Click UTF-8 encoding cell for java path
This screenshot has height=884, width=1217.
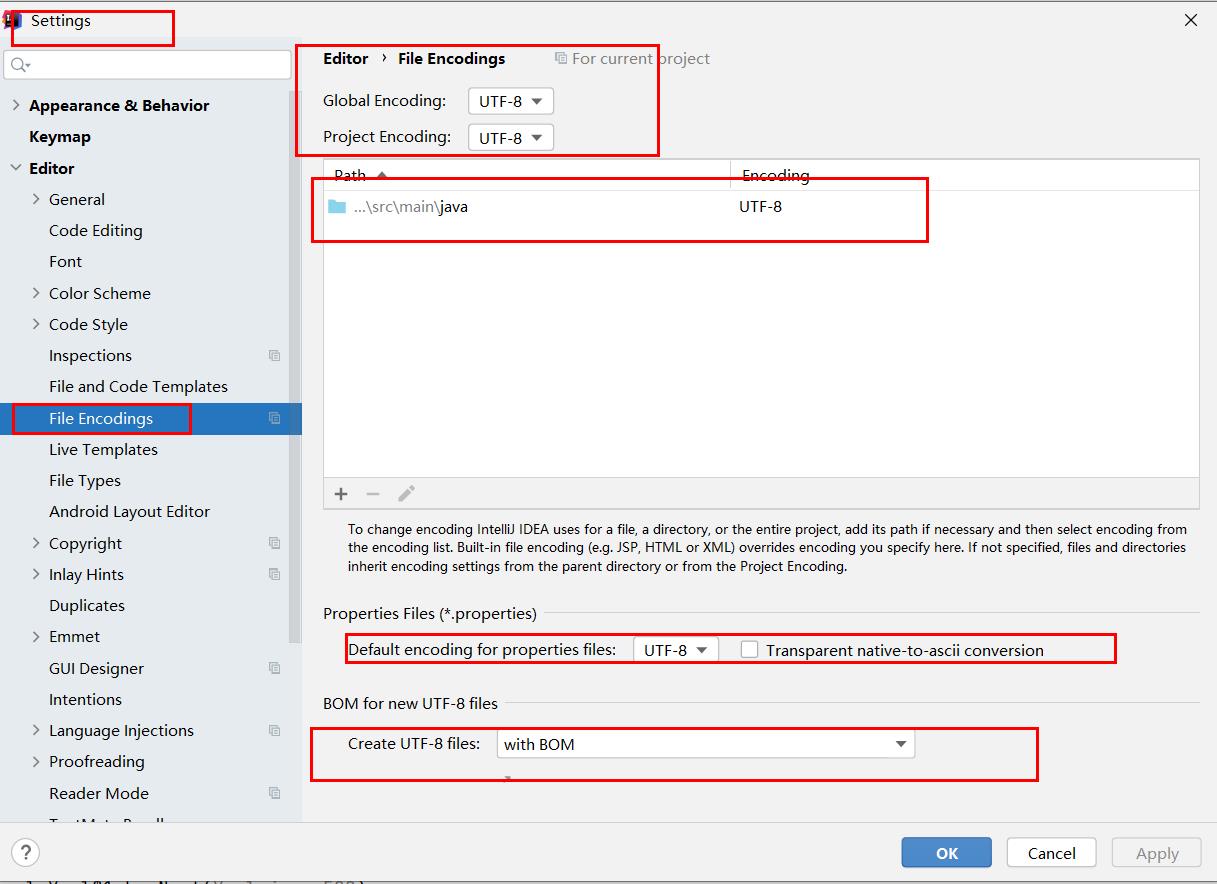(760, 207)
